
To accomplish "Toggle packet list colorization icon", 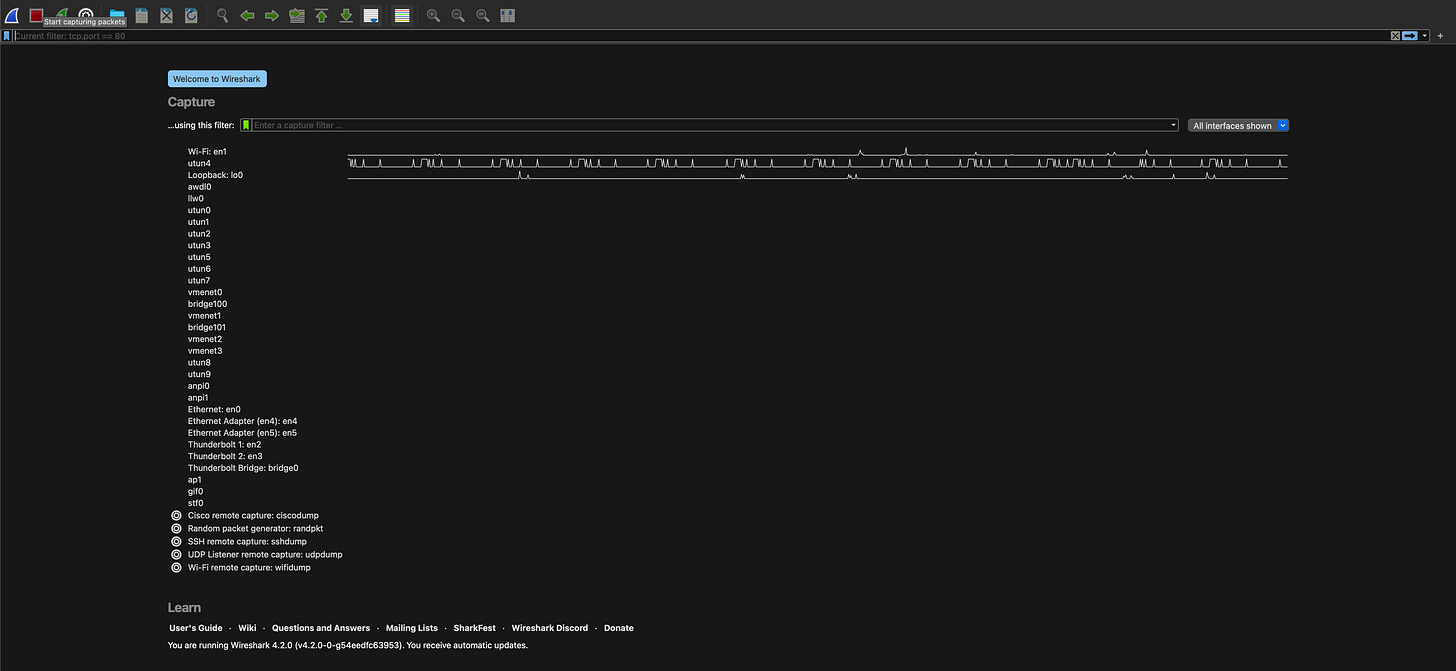I will coord(402,15).
